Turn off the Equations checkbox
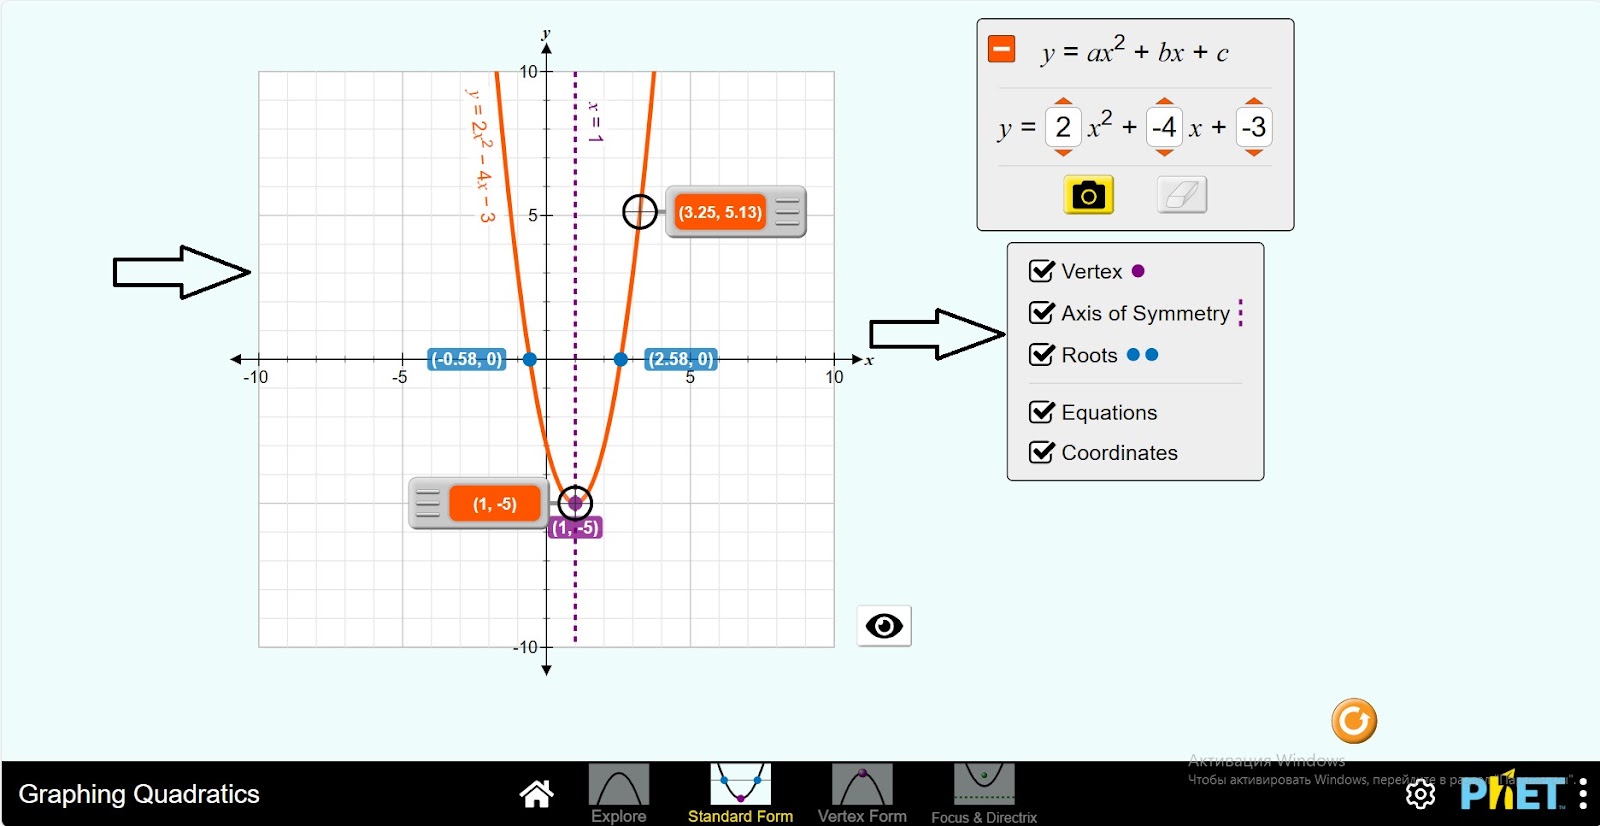Image resolution: width=1600 pixels, height=826 pixels. [1042, 412]
